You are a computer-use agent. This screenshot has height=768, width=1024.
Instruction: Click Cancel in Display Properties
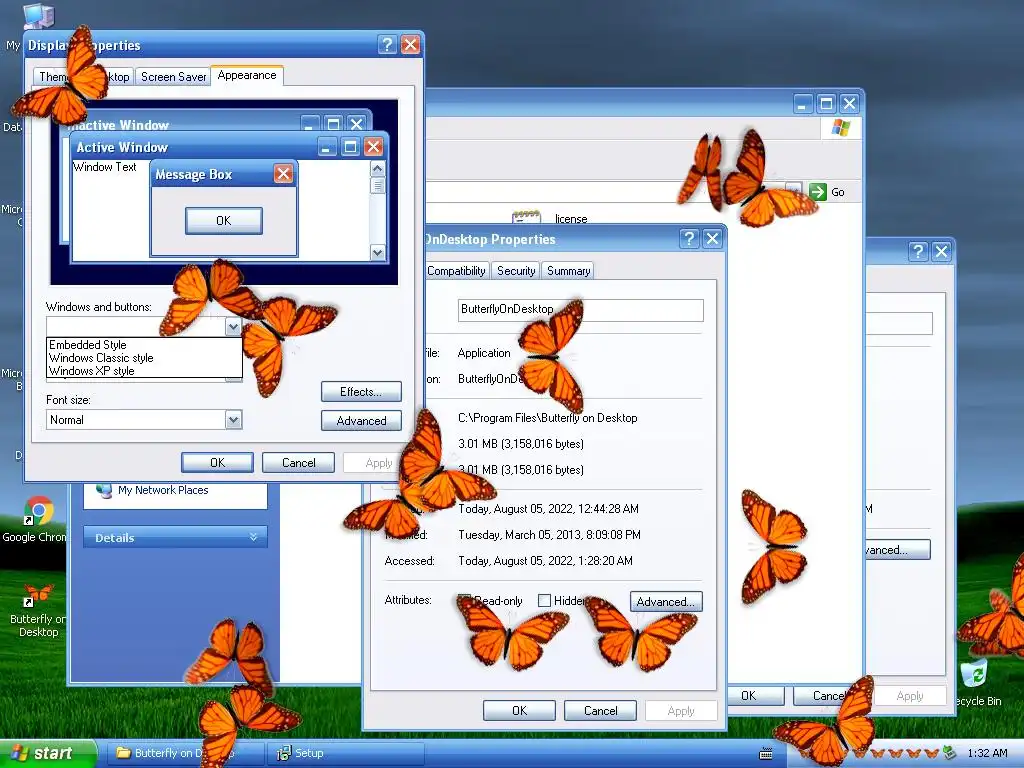298,462
